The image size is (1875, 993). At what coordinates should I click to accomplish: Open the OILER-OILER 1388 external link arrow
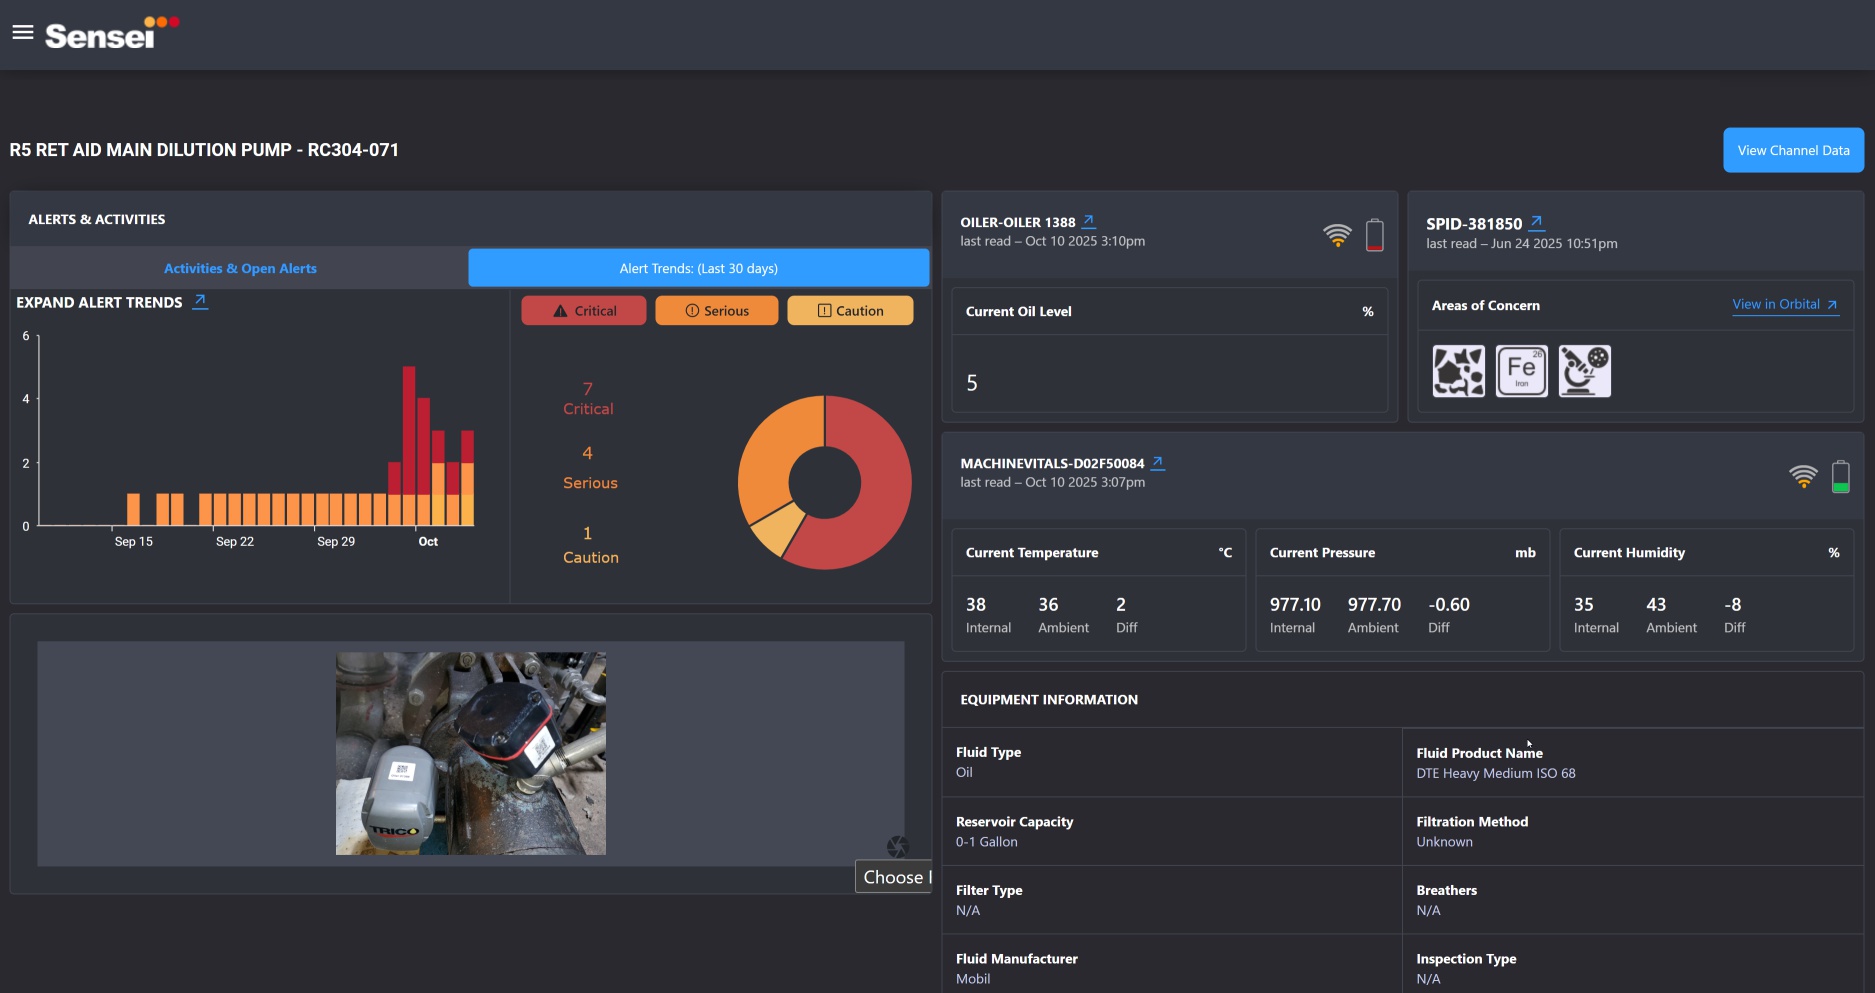point(1089,221)
